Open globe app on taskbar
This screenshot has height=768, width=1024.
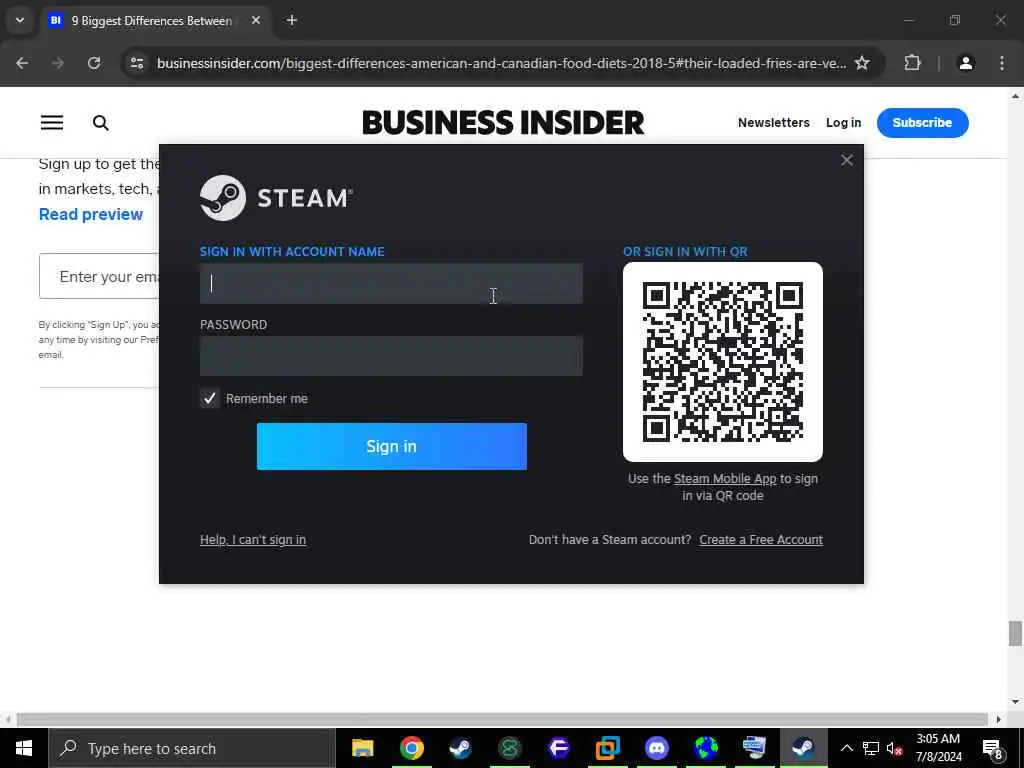pyautogui.click(x=705, y=748)
